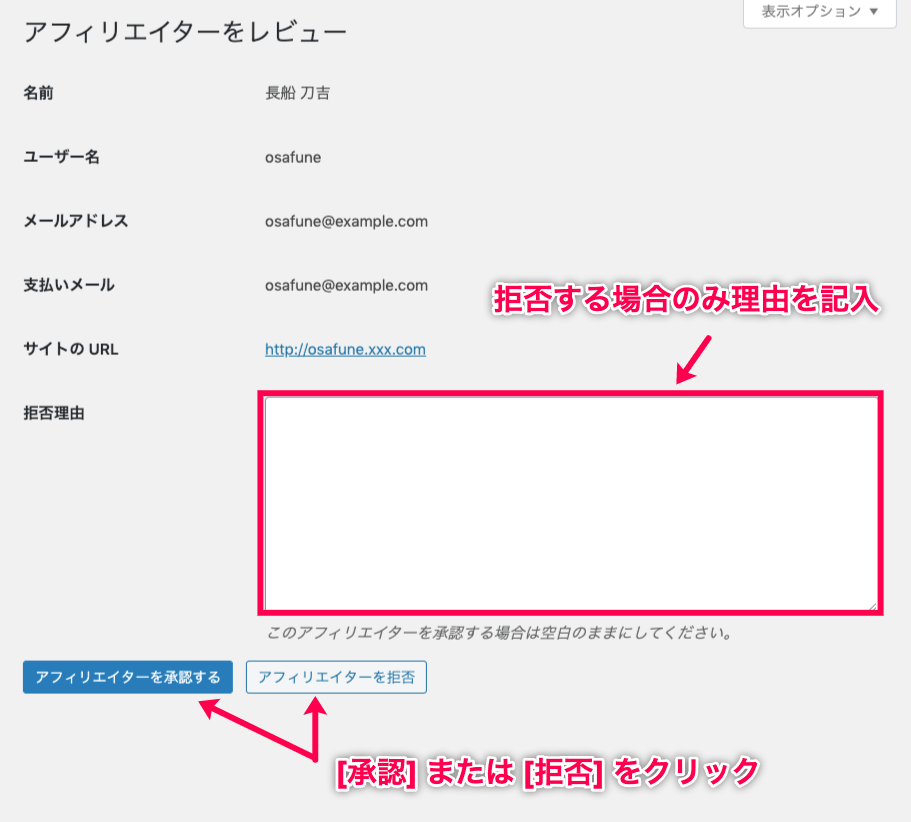Click the username value osafune
The height and width of the screenshot is (822, 911).
(x=293, y=157)
